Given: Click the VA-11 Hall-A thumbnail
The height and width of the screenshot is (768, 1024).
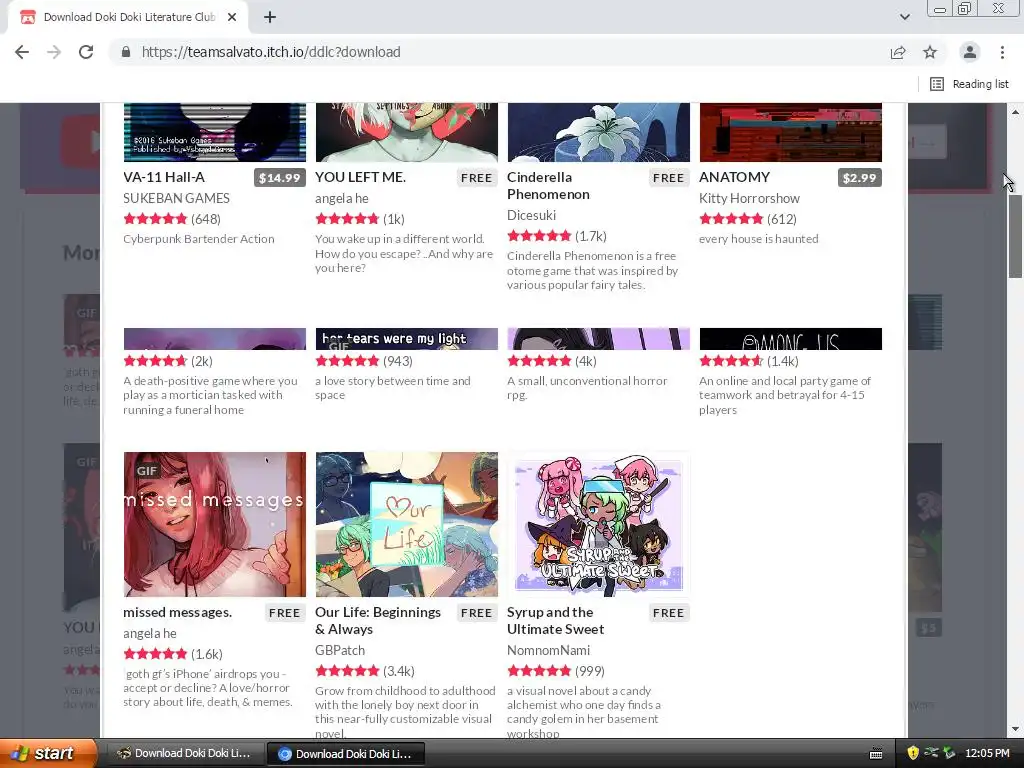Looking at the screenshot, I should (x=215, y=132).
